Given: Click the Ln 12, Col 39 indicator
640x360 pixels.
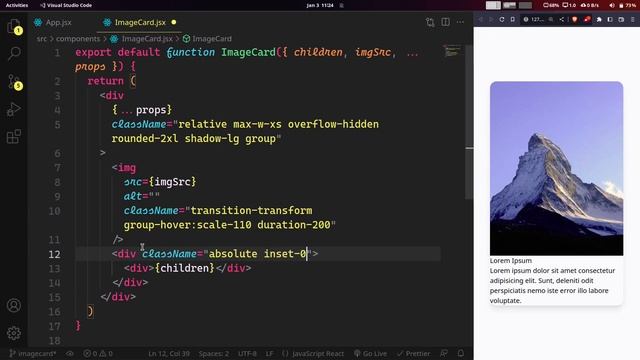Looking at the screenshot, I should tap(169, 353).
